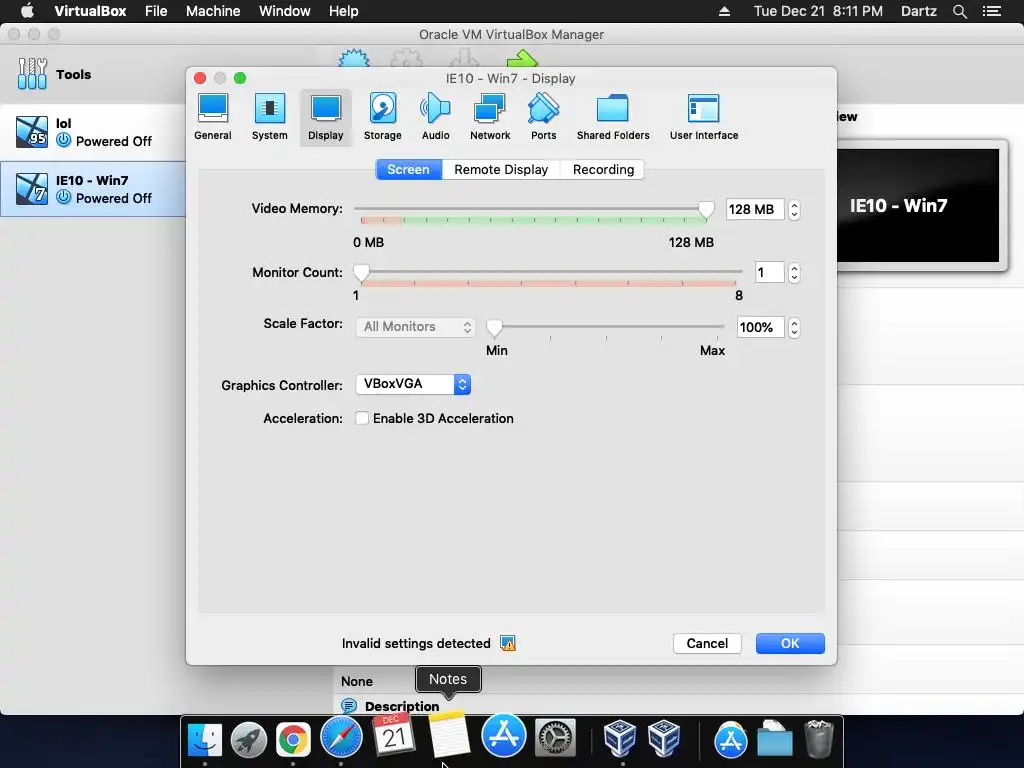Click the Monitor Count stepper arrows

(794, 272)
